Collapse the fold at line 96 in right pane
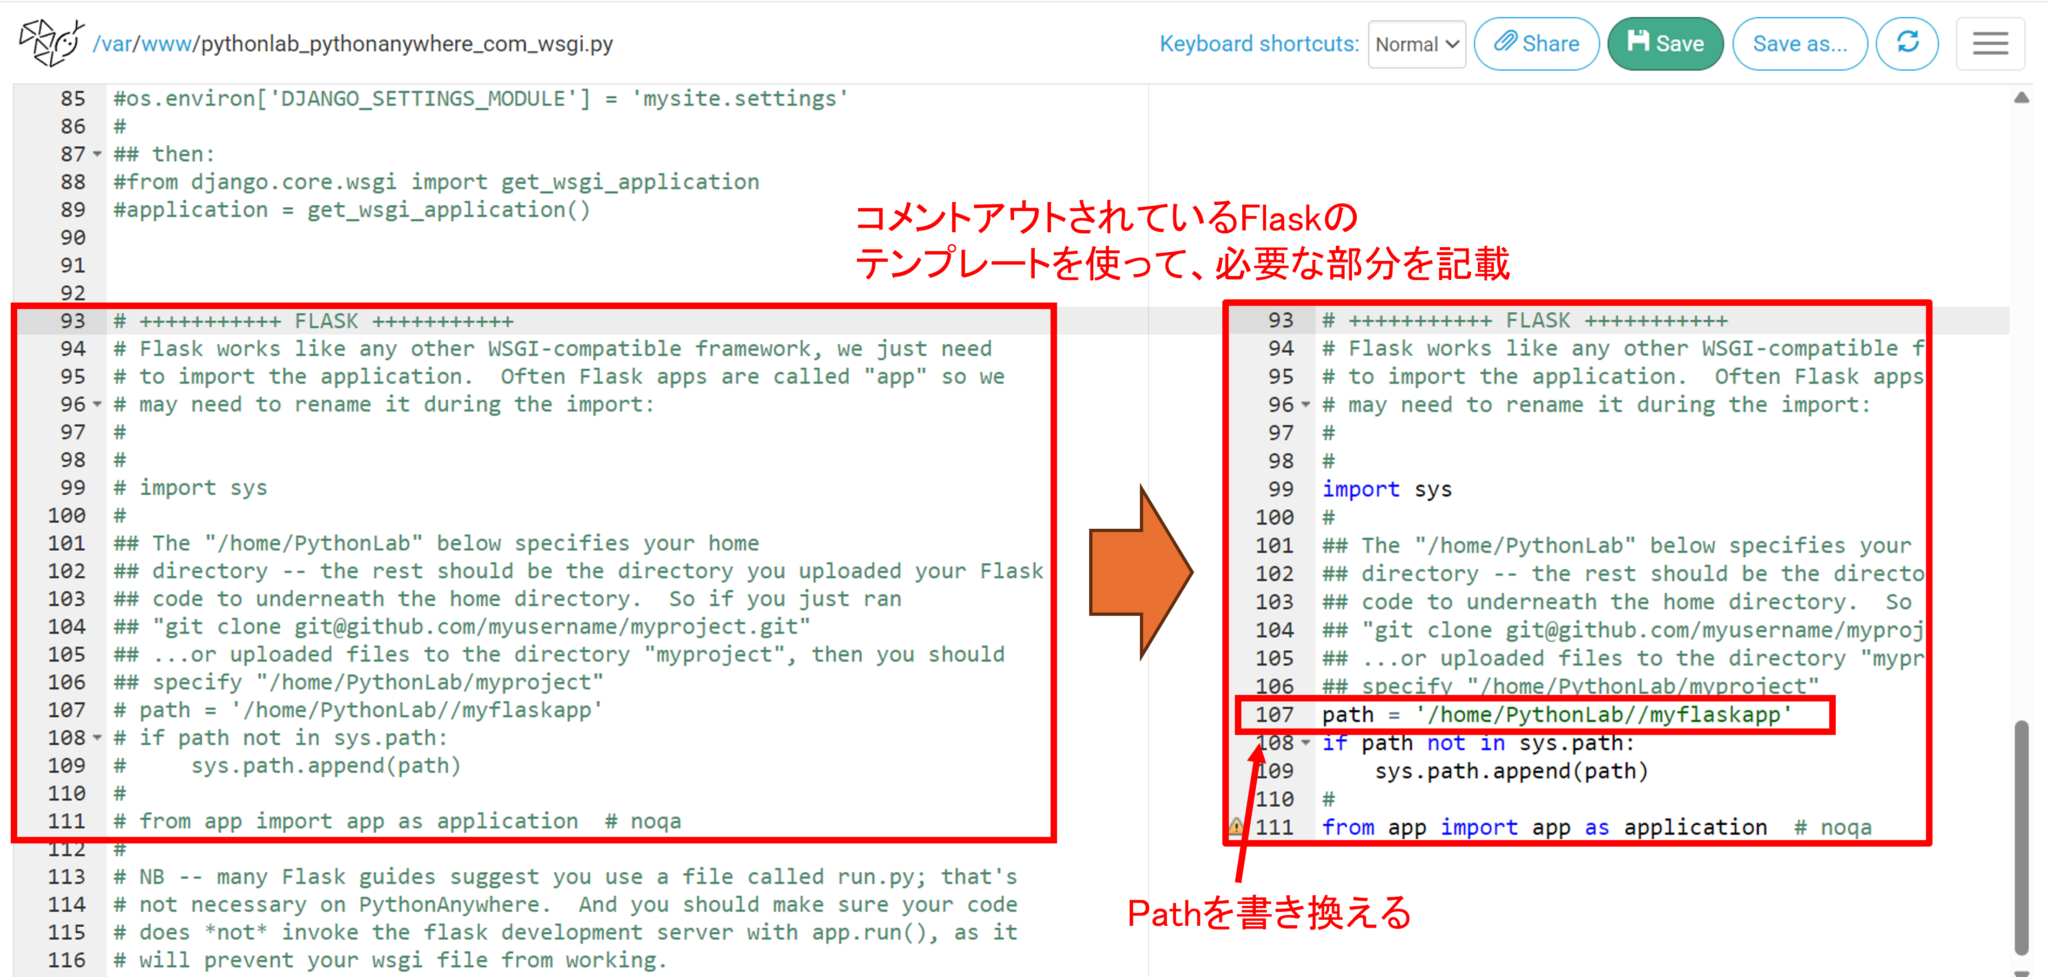Viewport: 2048px width, 977px height. (x=1307, y=405)
